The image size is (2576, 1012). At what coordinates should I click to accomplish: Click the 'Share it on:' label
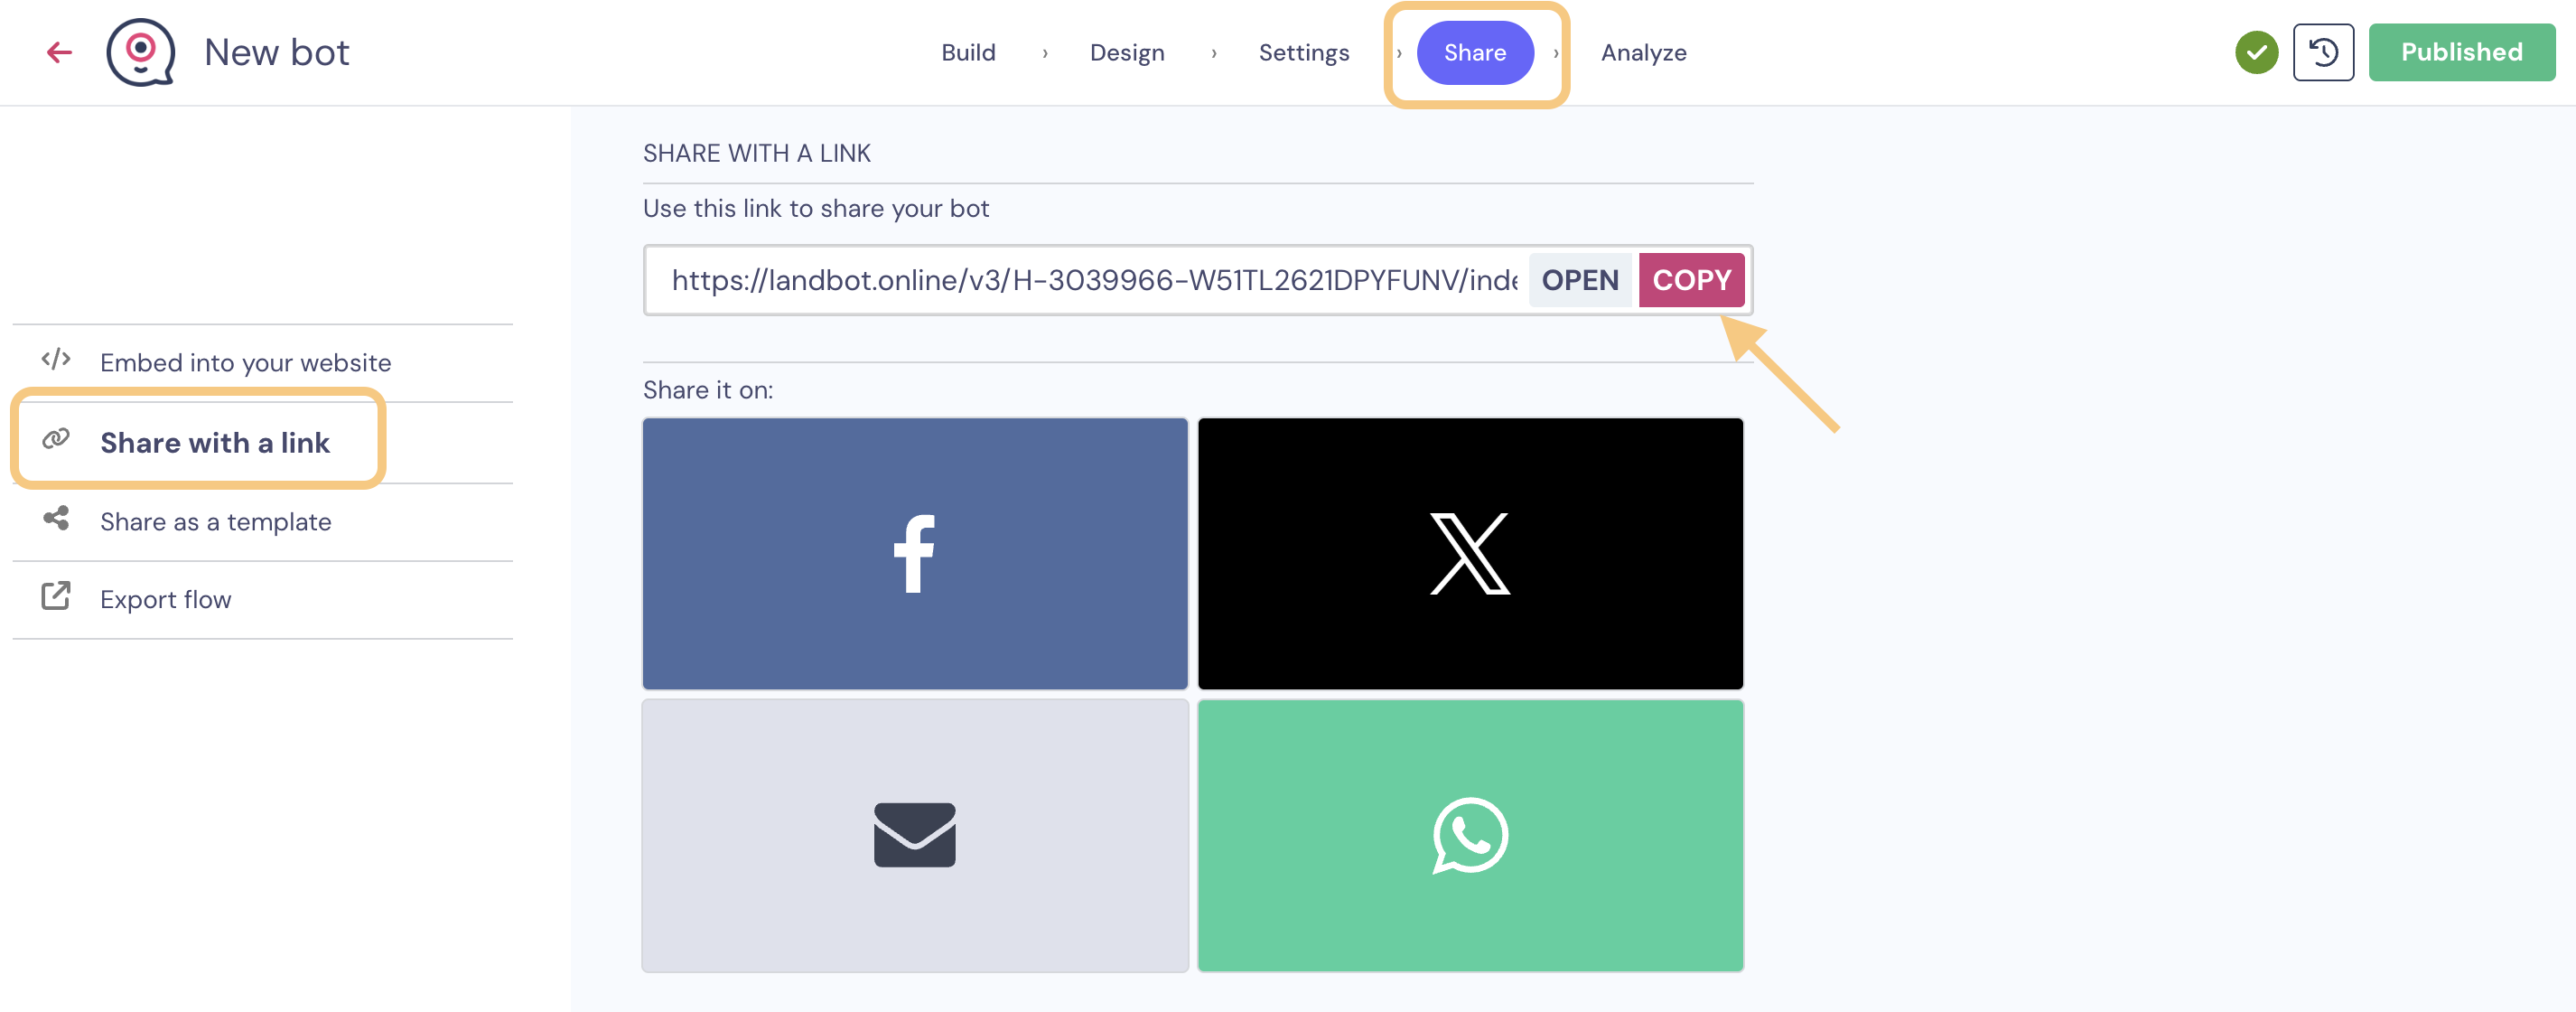(708, 390)
